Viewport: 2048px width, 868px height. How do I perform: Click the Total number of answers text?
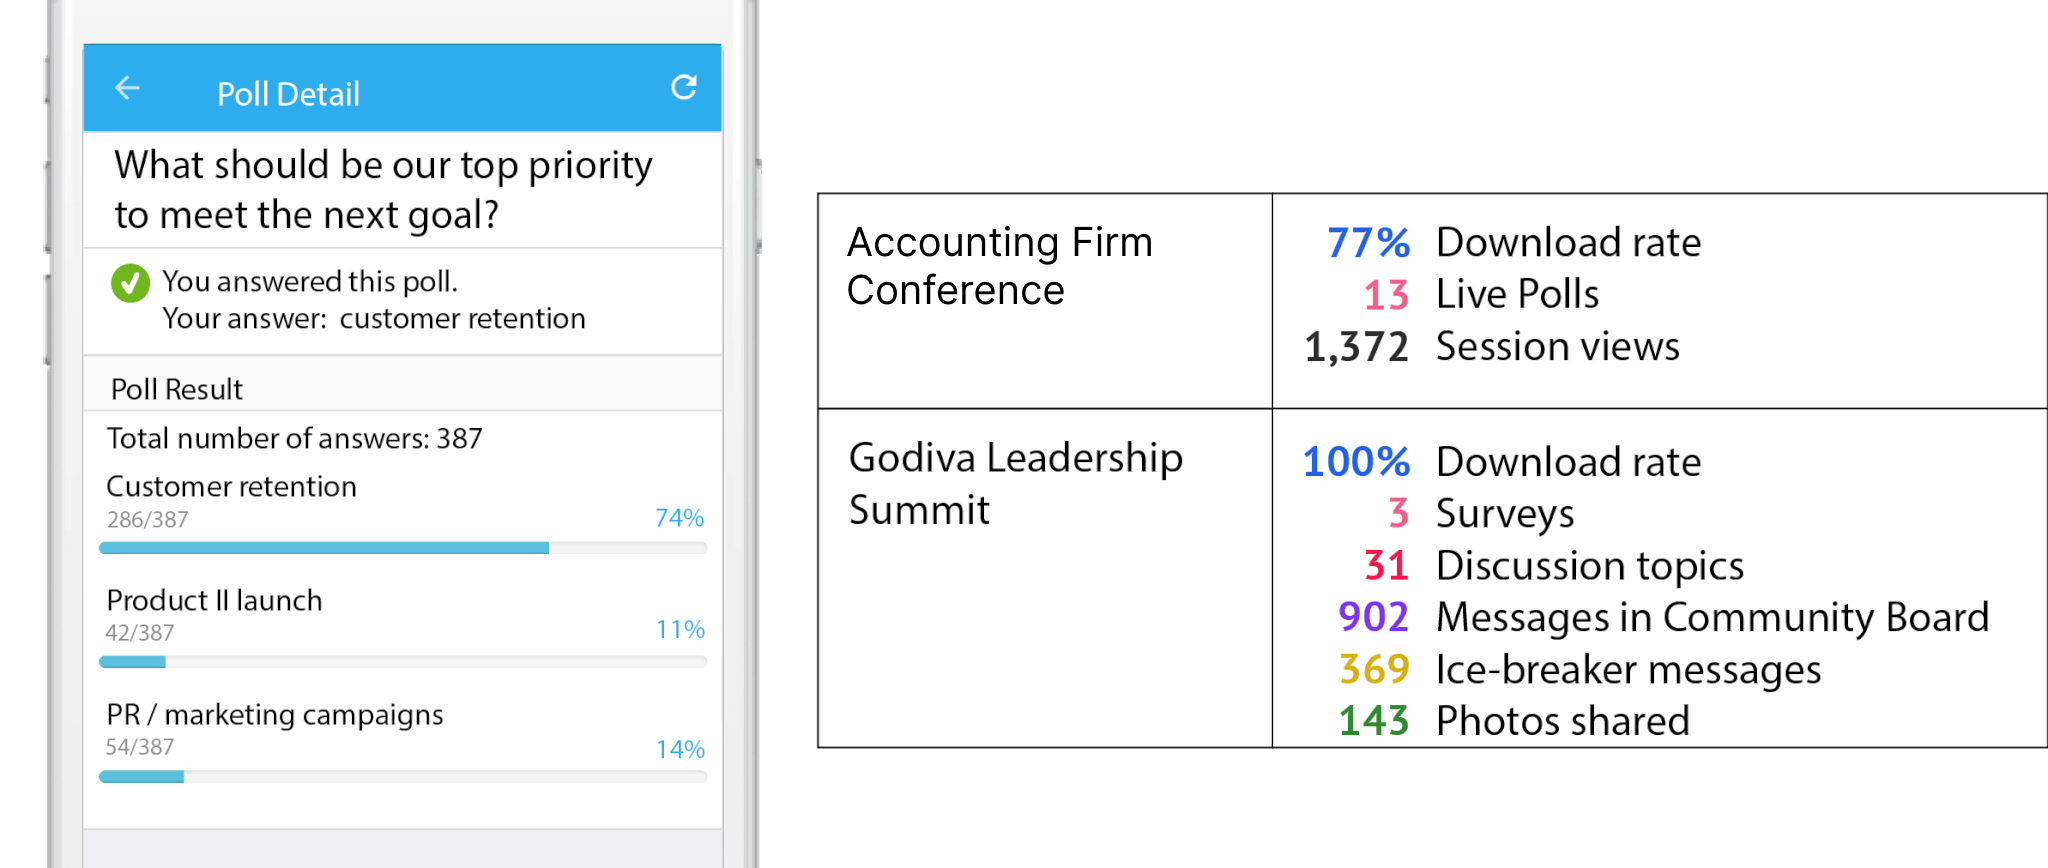[293, 438]
